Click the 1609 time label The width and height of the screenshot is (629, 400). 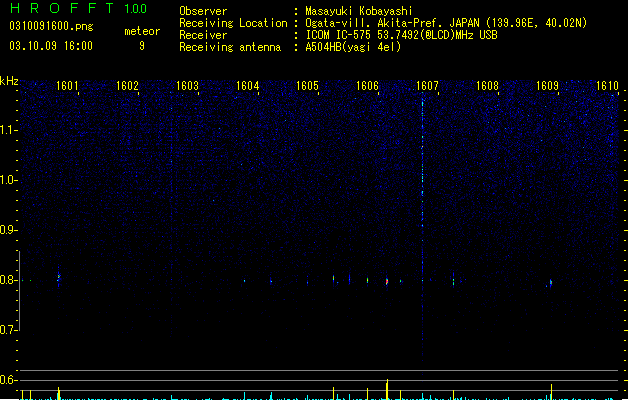tap(548, 86)
